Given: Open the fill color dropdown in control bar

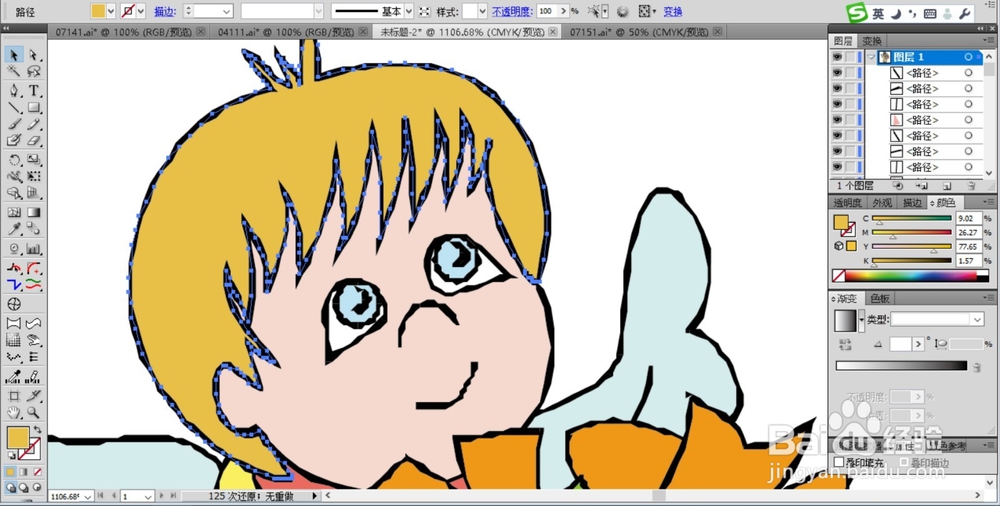Looking at the screenshot, I should tap(112, 11).
